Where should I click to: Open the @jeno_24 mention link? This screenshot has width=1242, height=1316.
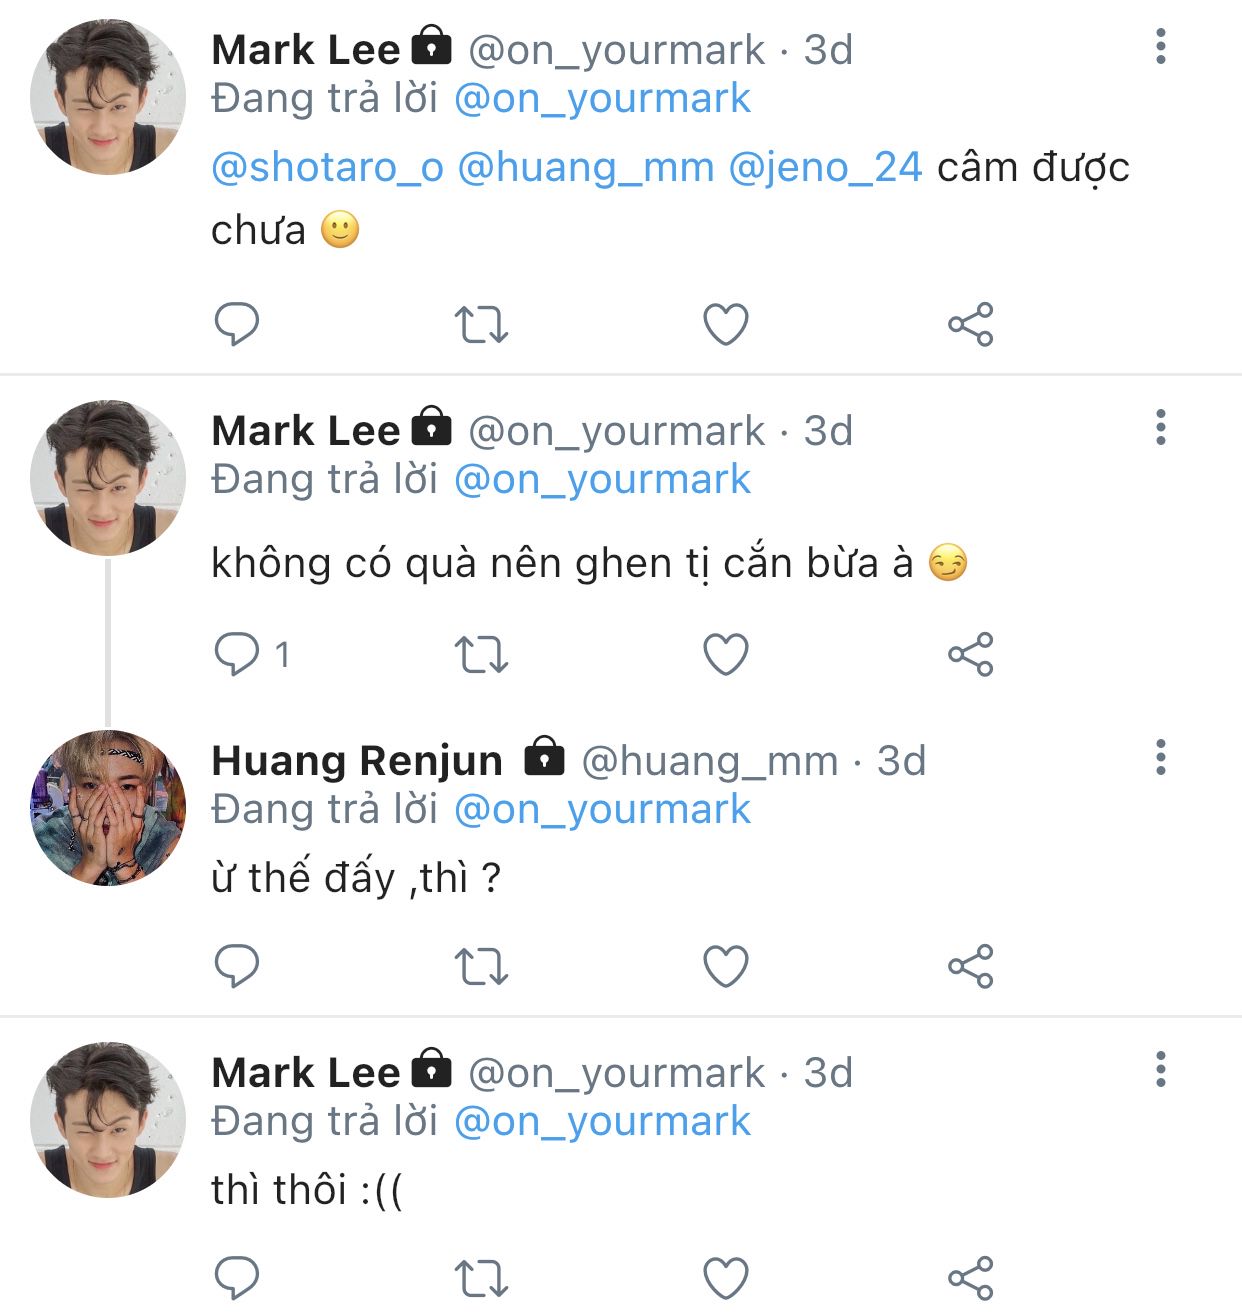click(x=825, y=167)
